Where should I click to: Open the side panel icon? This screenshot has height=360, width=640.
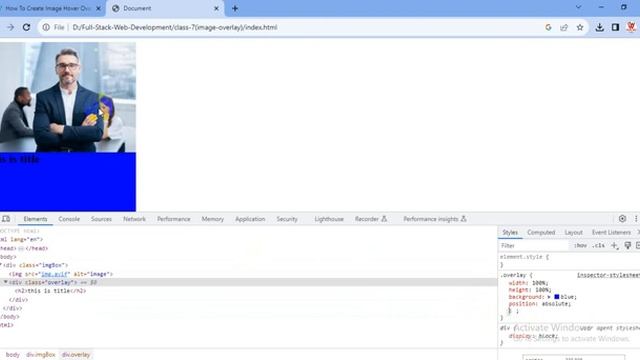pyautogui.click(x=616, y=27)
